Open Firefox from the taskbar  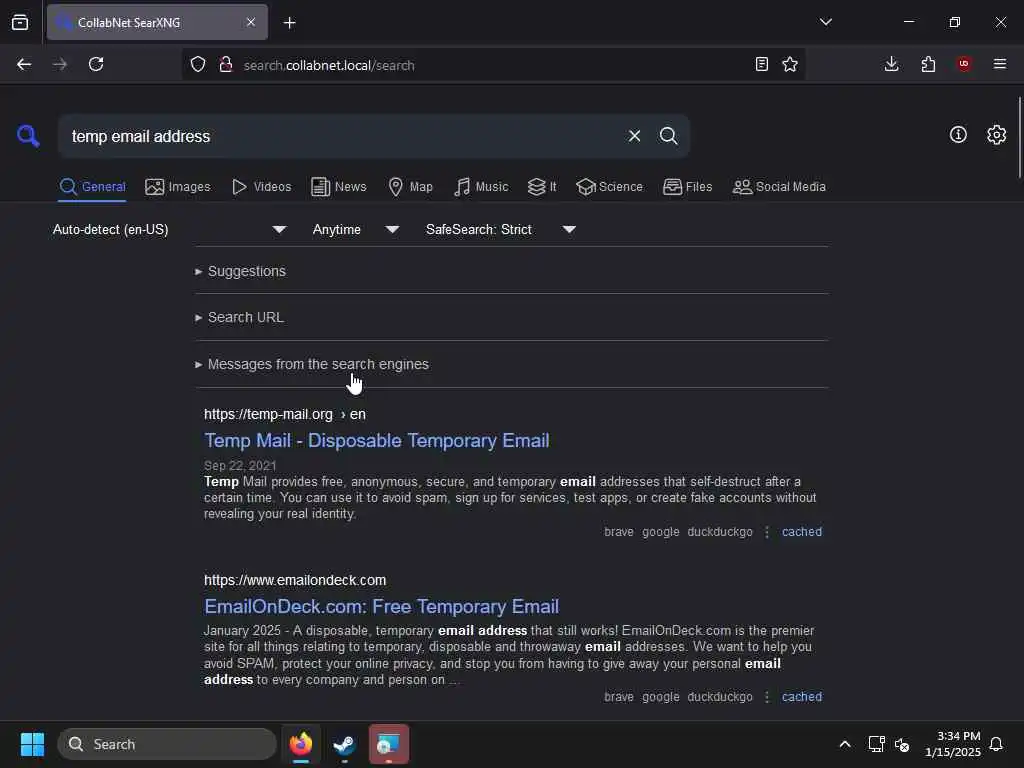tap(300, 744)
